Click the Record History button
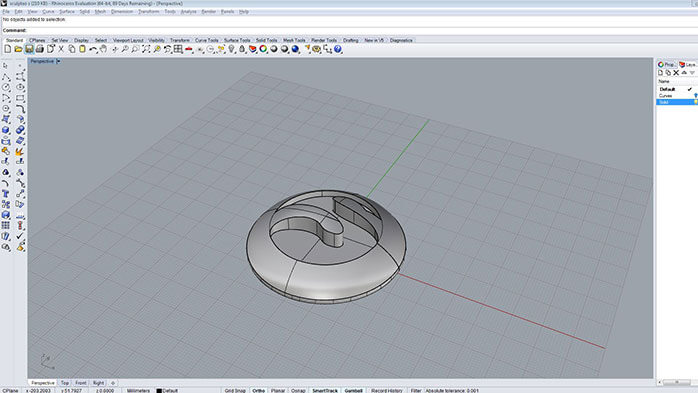Screen dimensions: 698x393 click(386, 390)
